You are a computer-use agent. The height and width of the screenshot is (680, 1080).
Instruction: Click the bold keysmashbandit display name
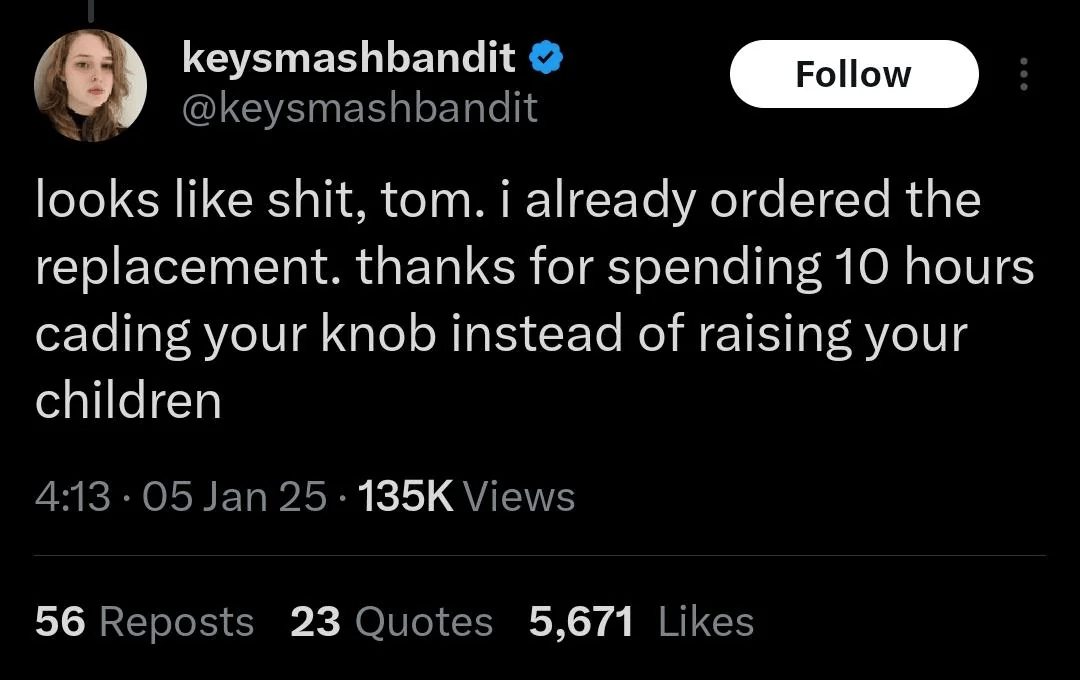[x=349, y=56]
